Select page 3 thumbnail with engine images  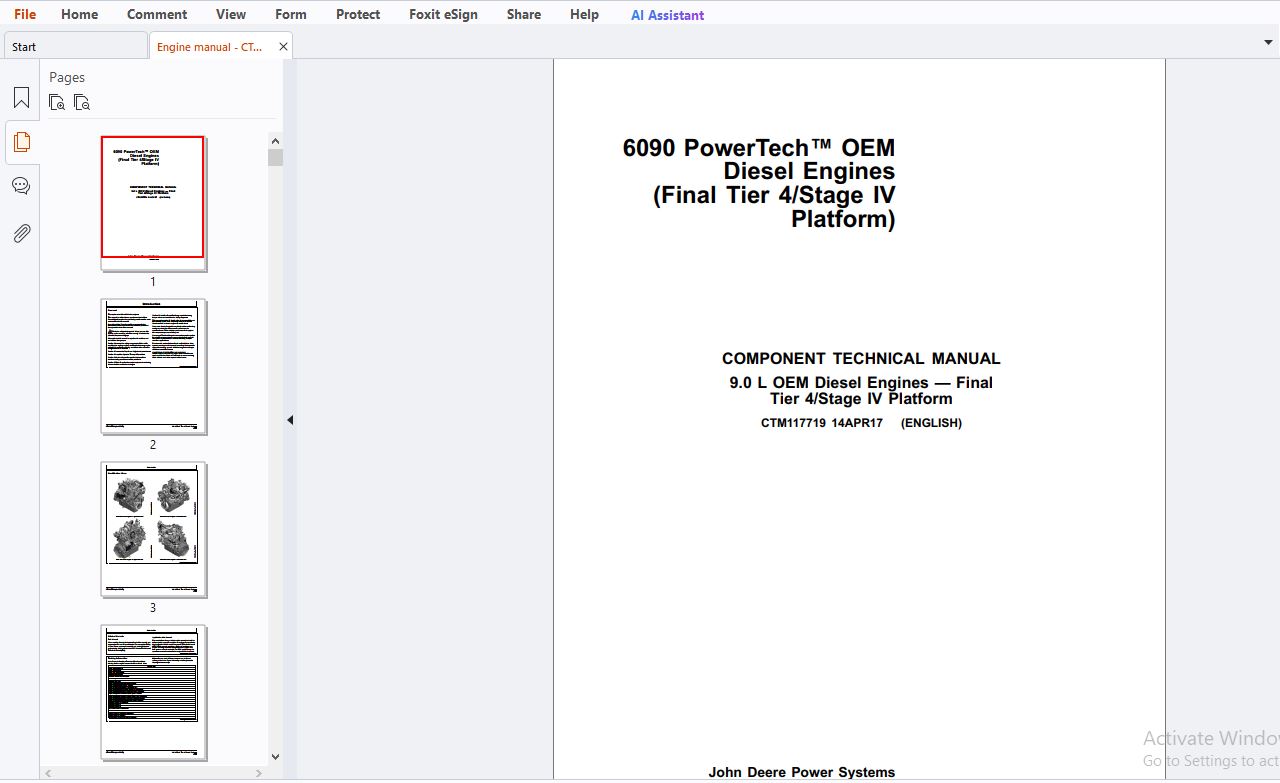pos(153,529)
